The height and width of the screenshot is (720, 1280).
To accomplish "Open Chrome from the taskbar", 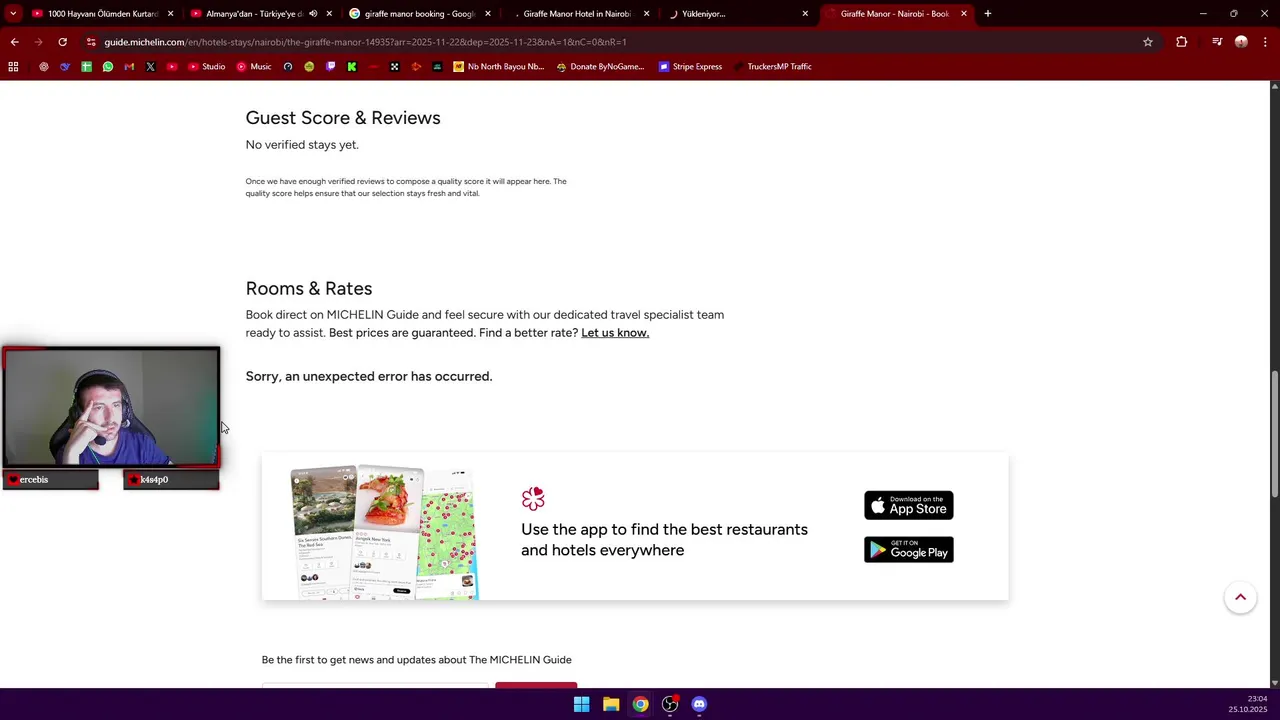I will [640, 704].
